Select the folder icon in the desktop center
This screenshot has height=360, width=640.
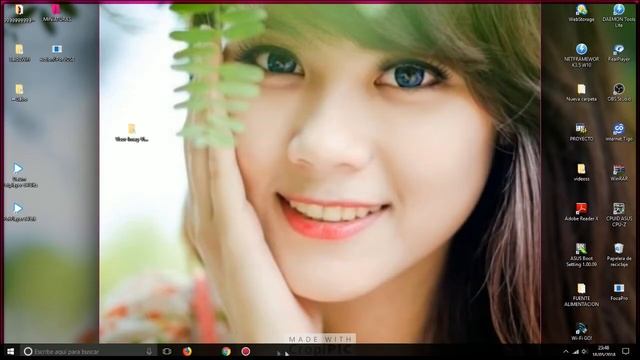point(131,133)
